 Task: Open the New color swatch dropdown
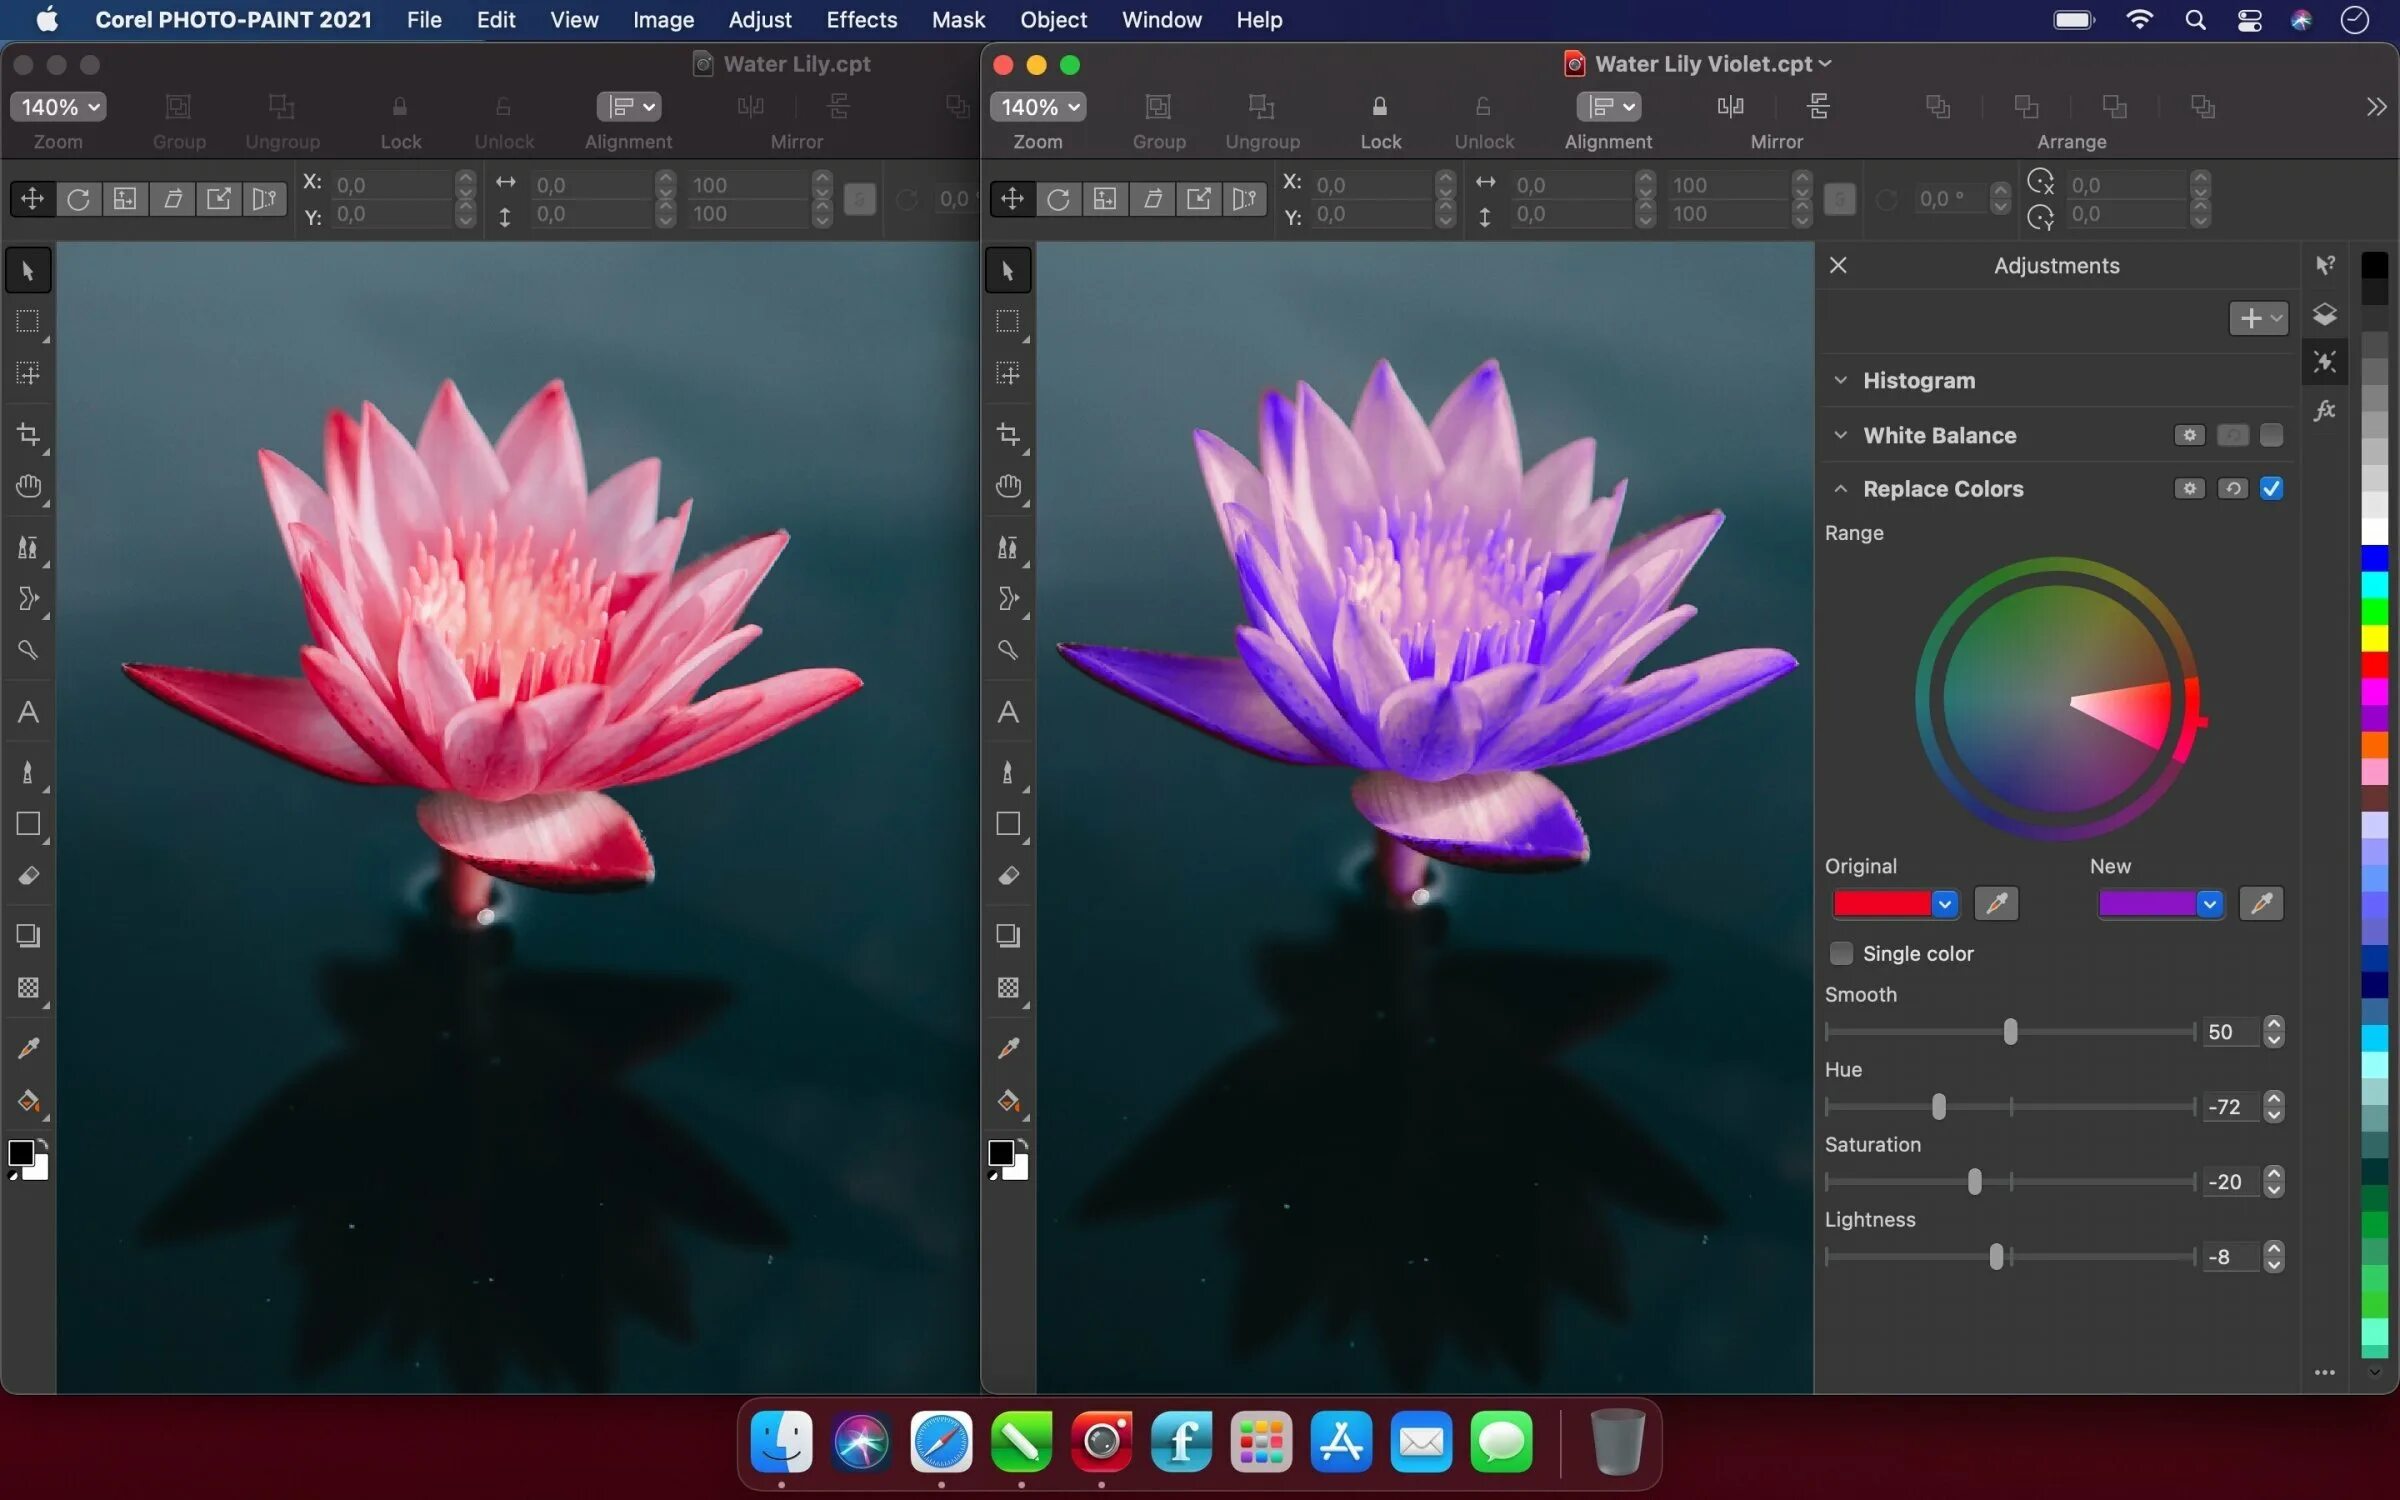2210,903
